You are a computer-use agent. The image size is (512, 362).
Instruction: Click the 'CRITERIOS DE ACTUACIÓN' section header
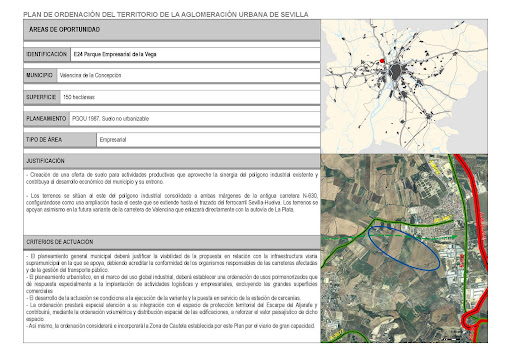pyautogui.click(x=172, y=242)
